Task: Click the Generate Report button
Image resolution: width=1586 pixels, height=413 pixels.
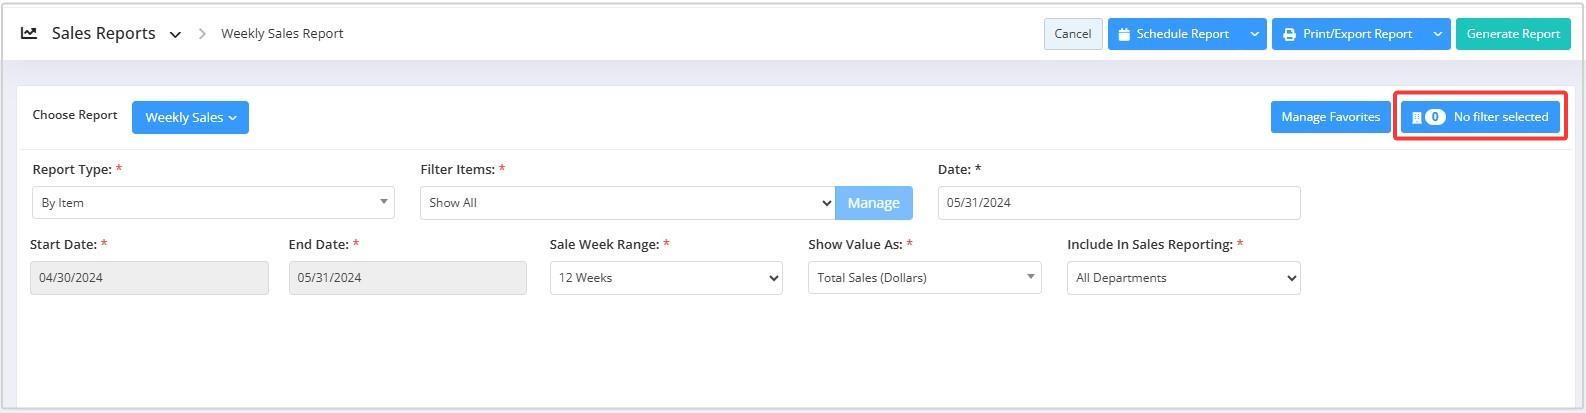Action: tap(1513, 34)
